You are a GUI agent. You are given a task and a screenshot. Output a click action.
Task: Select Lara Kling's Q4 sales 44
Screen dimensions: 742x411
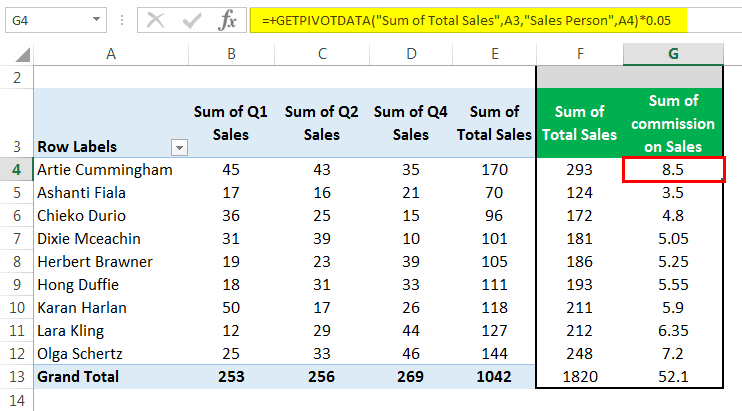point(411,331)
